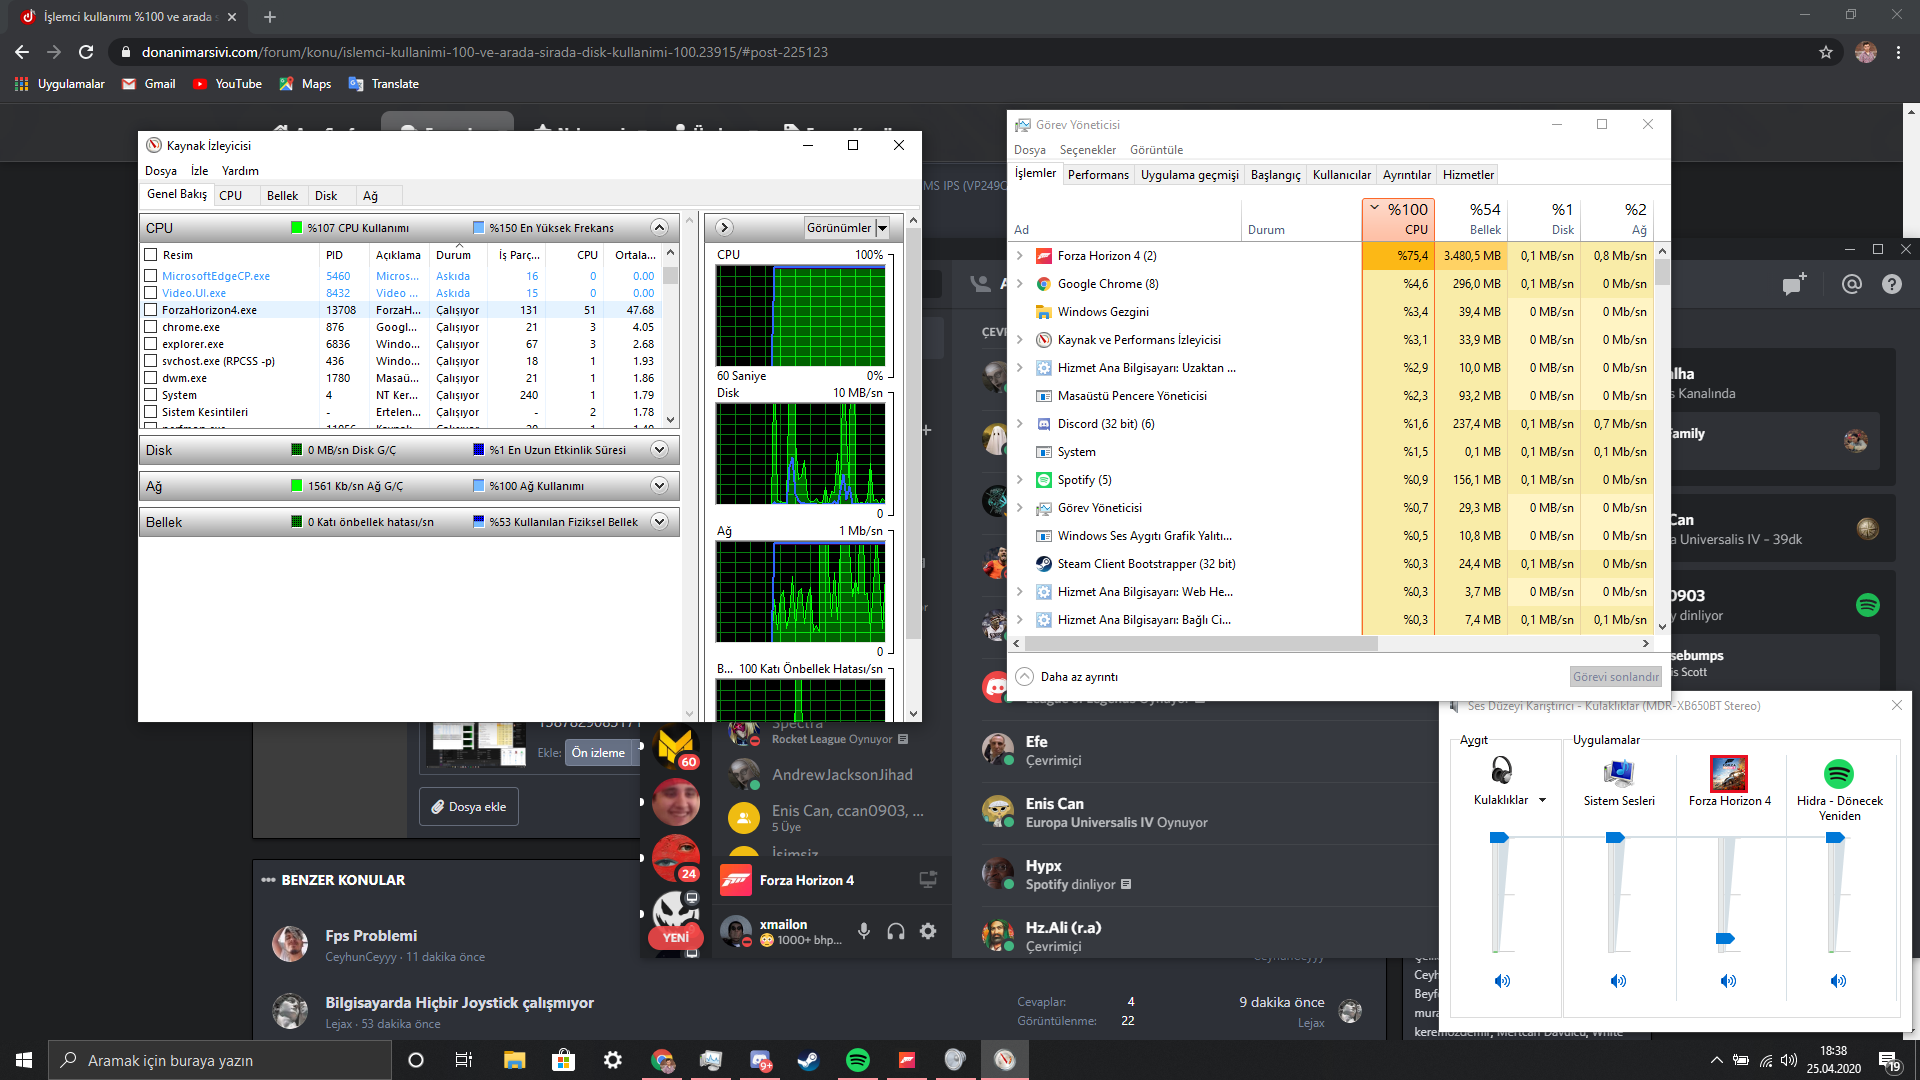Check the Video.UI.exe process checkbox

[150, 293]
